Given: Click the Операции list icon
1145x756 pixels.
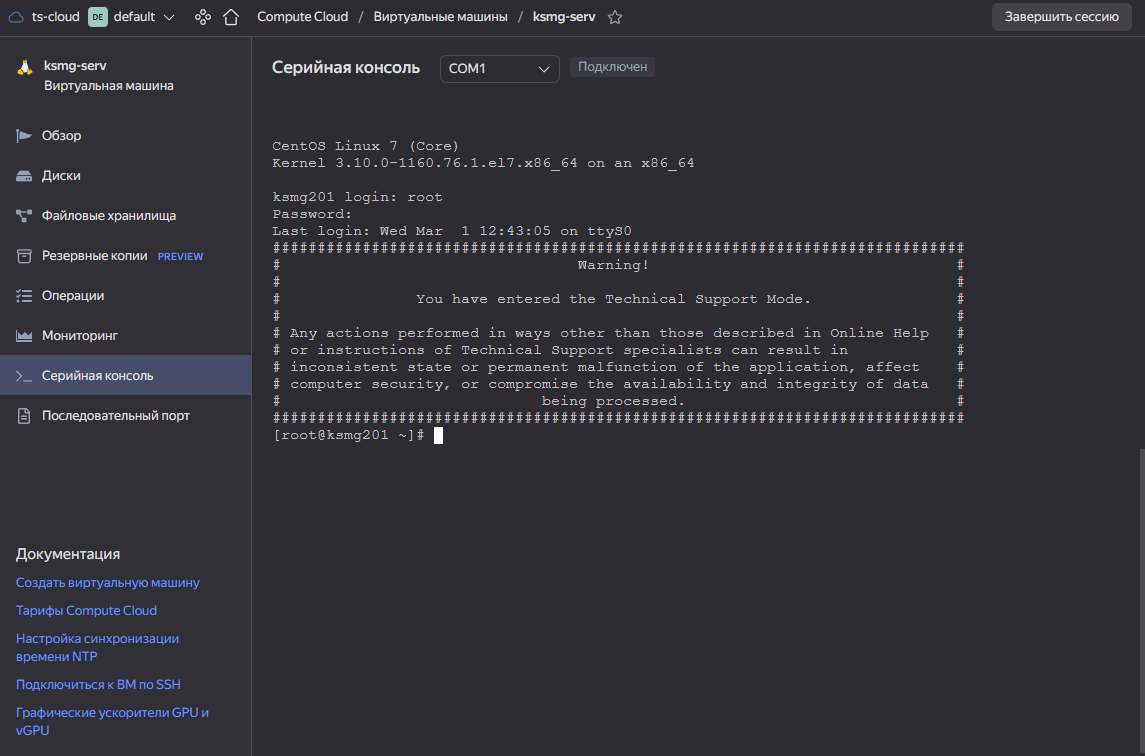Looking at the screenshot, I should click(24, 295).
